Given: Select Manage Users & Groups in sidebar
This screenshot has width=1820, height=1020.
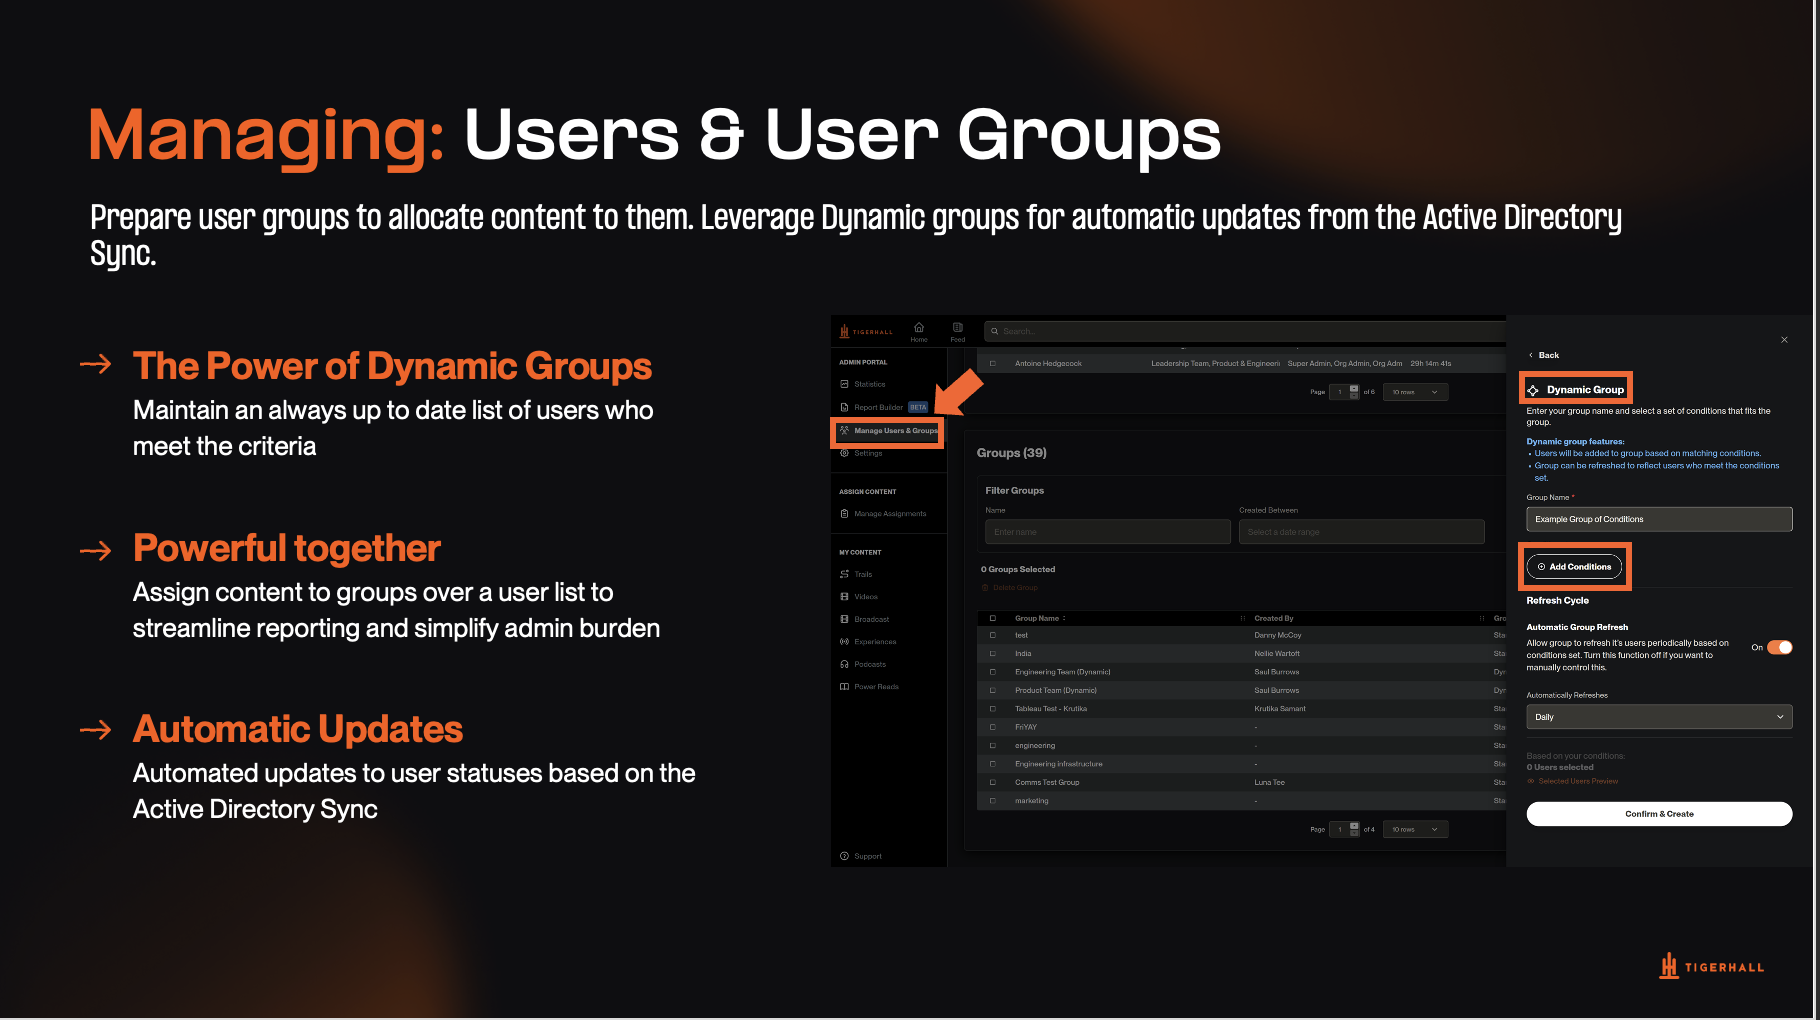Looking at the screenshot, I should (889, 431).
